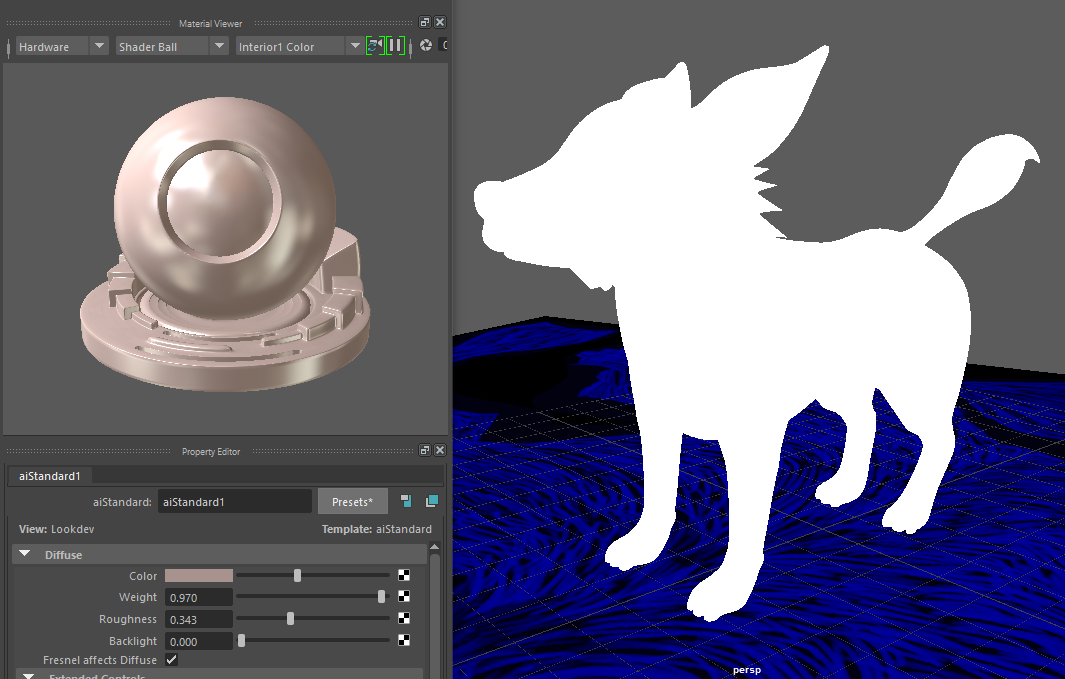Click the float-panel icon on Material Viewer titlebar
Image resolution: width=1065 pixels, height=679 pixels.
[x=424, y=20]
